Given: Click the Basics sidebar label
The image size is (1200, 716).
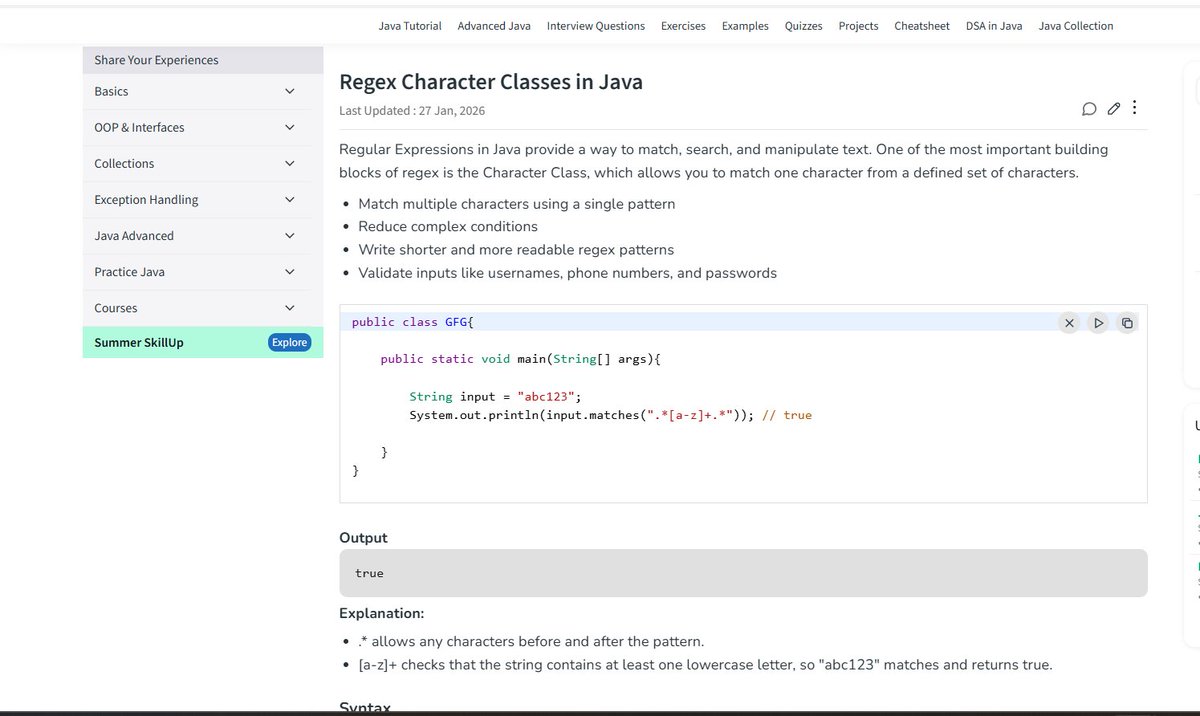Looking at the screenshot, I should click(x=111, y=91).
